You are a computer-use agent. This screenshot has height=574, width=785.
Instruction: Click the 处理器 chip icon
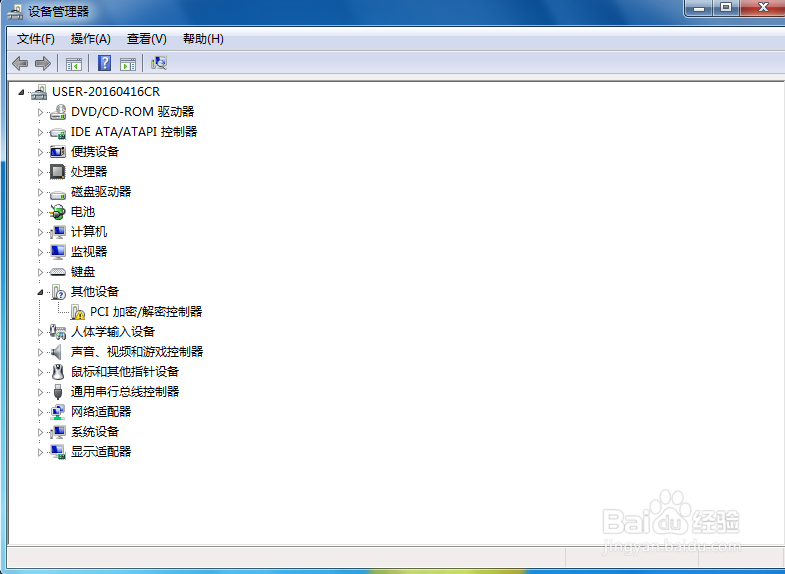[58, 172]
